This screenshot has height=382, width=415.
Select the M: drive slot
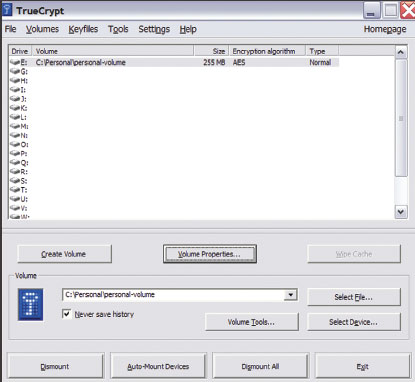[19, 126]
